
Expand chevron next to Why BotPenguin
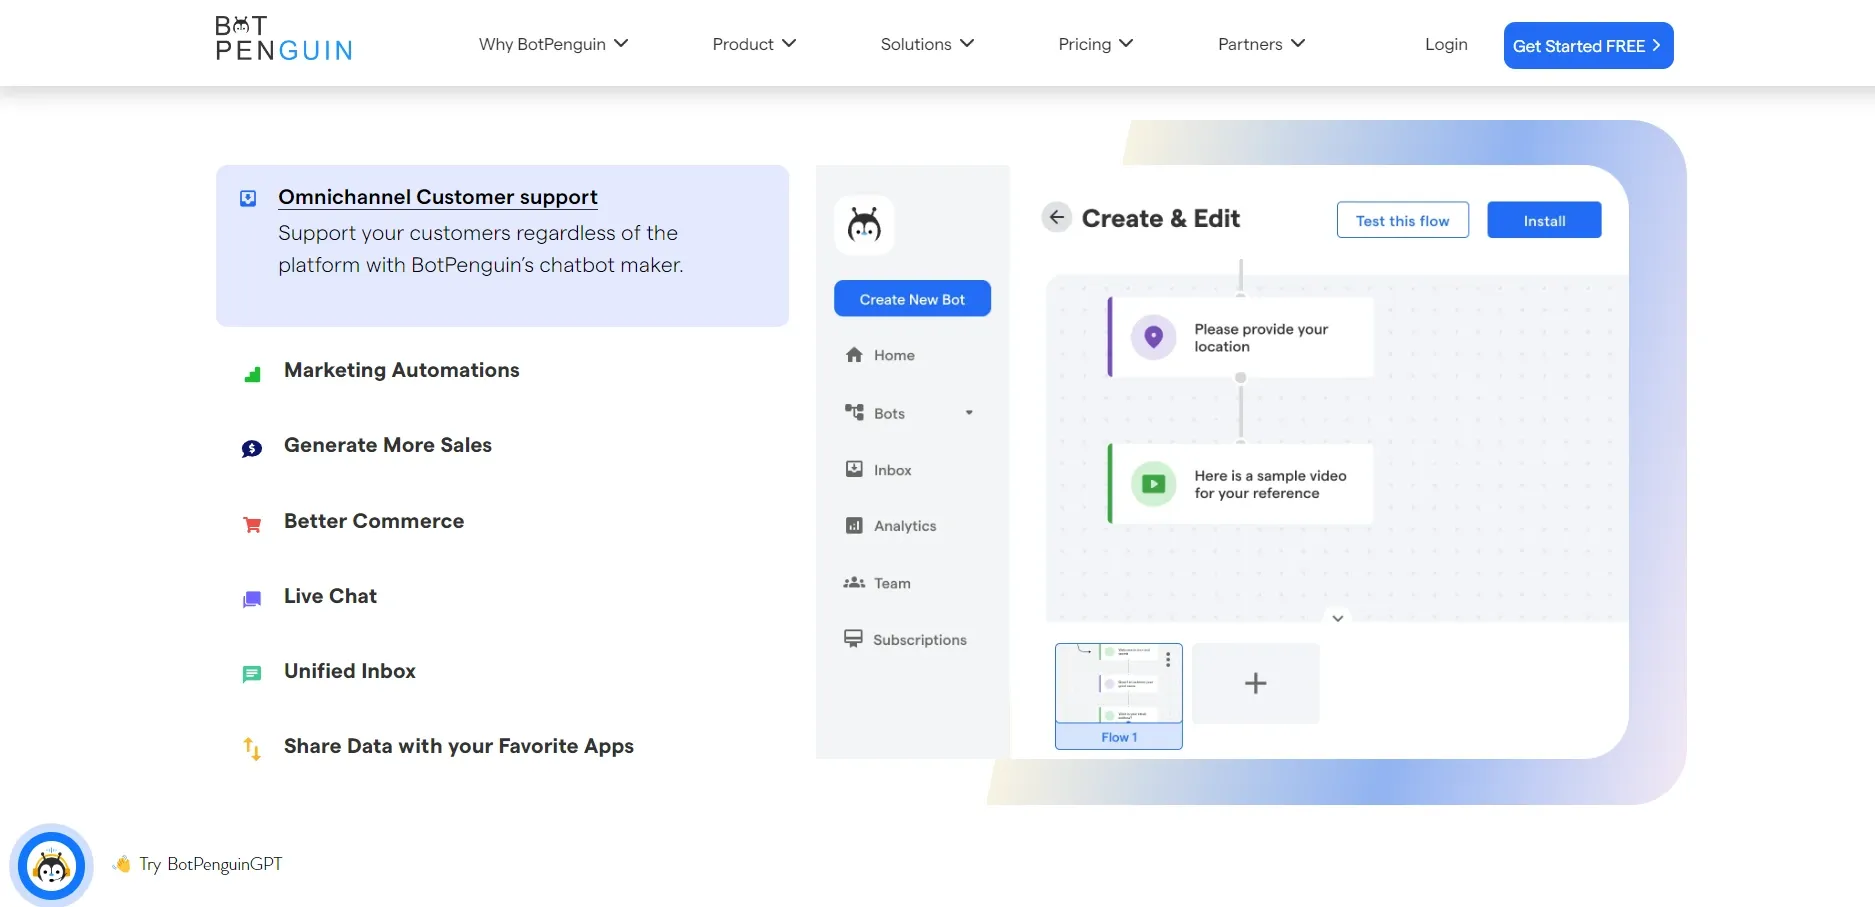pos(621,43)
